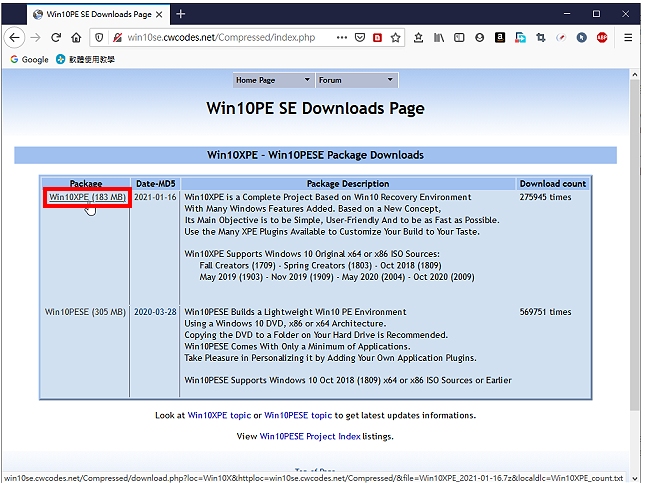
Task: Open a new browser tab
Action: click(x=181, y=14)
